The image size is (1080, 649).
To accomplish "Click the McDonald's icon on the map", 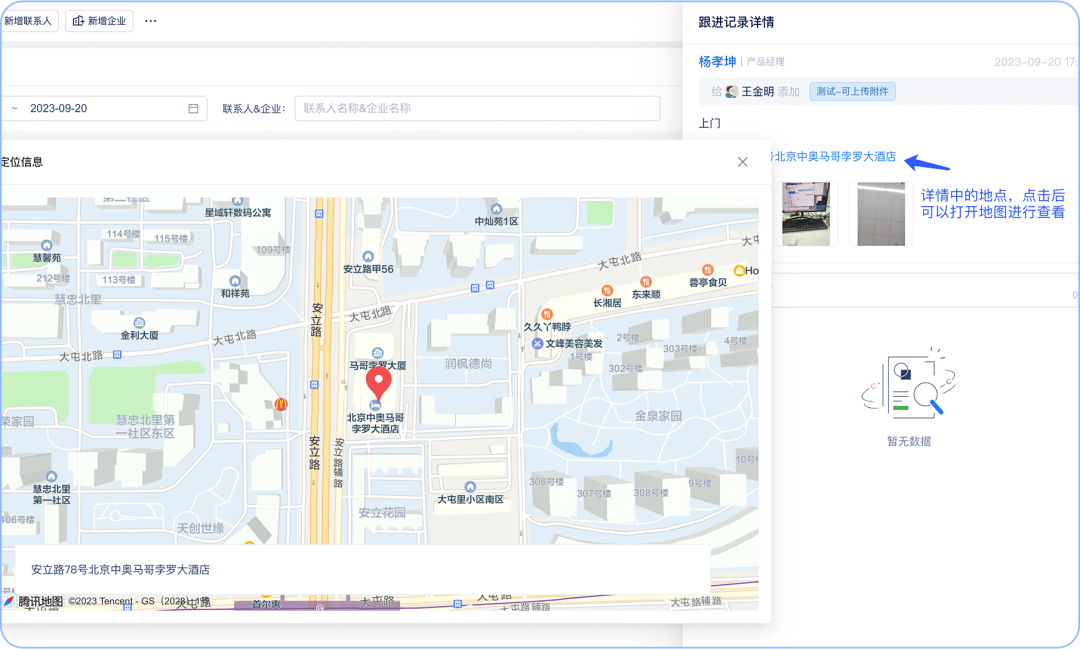I will click(x=280, y=404).
